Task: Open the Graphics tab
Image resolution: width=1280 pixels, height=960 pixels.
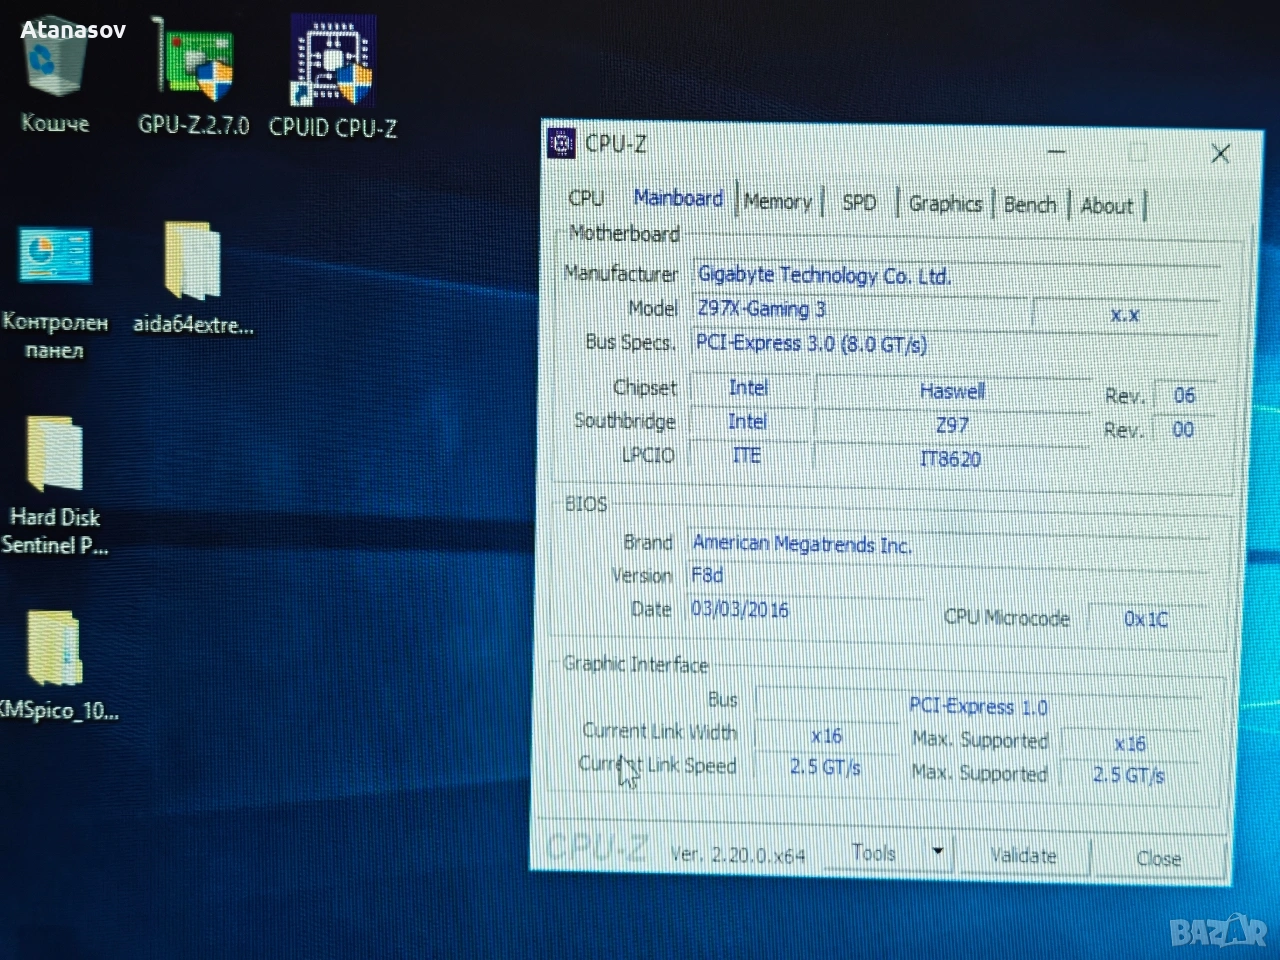Action: 945,204
